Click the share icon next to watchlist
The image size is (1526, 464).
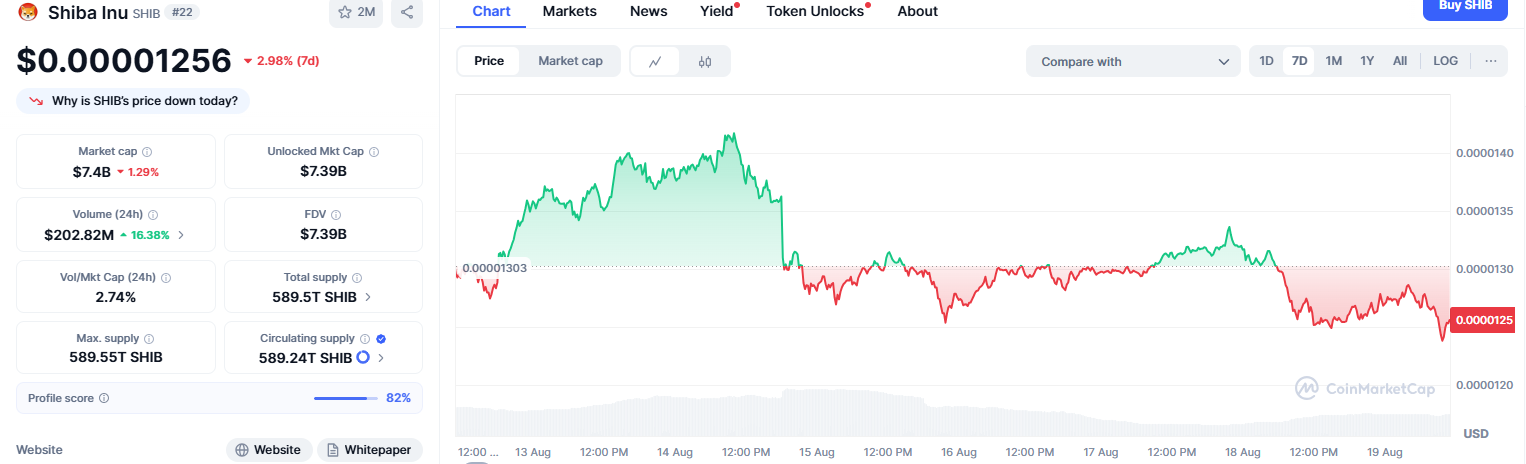(407, 12)
